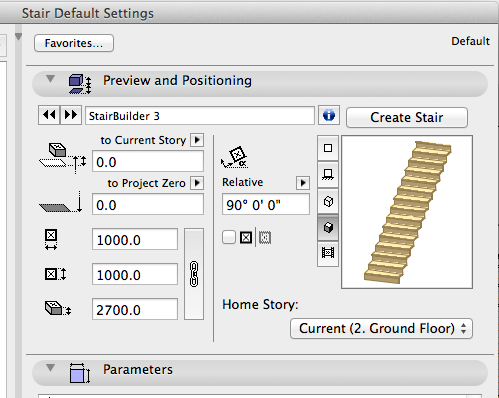Click the unmirrored symbol icon
499x398 pixels.
coord(246,238)
